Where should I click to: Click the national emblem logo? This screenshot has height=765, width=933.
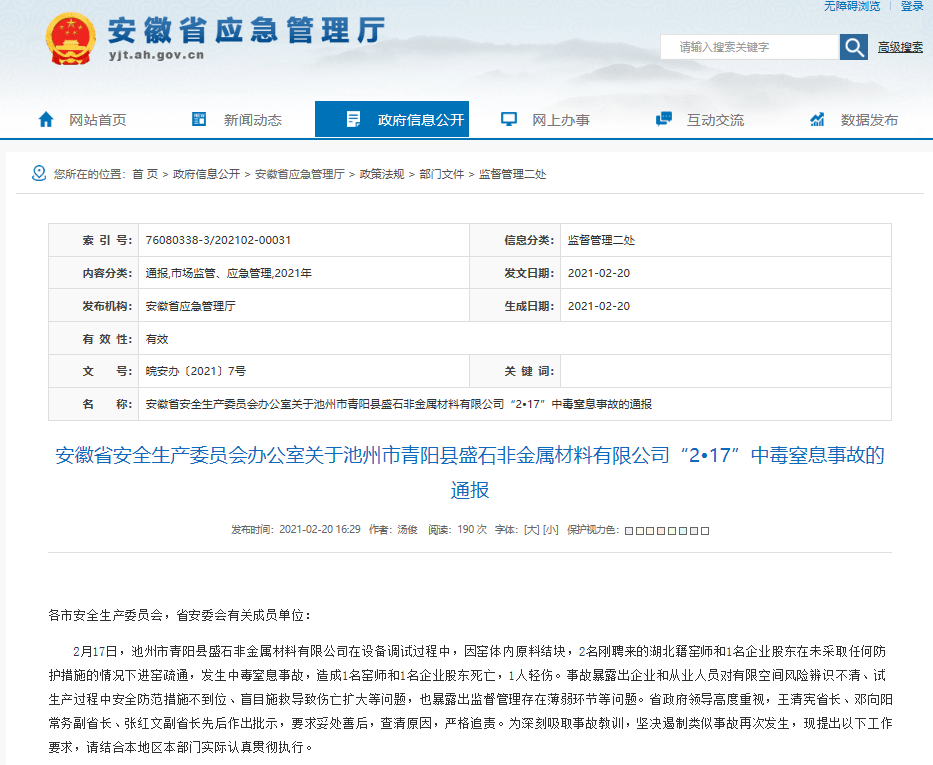click(x=70, y=39)
